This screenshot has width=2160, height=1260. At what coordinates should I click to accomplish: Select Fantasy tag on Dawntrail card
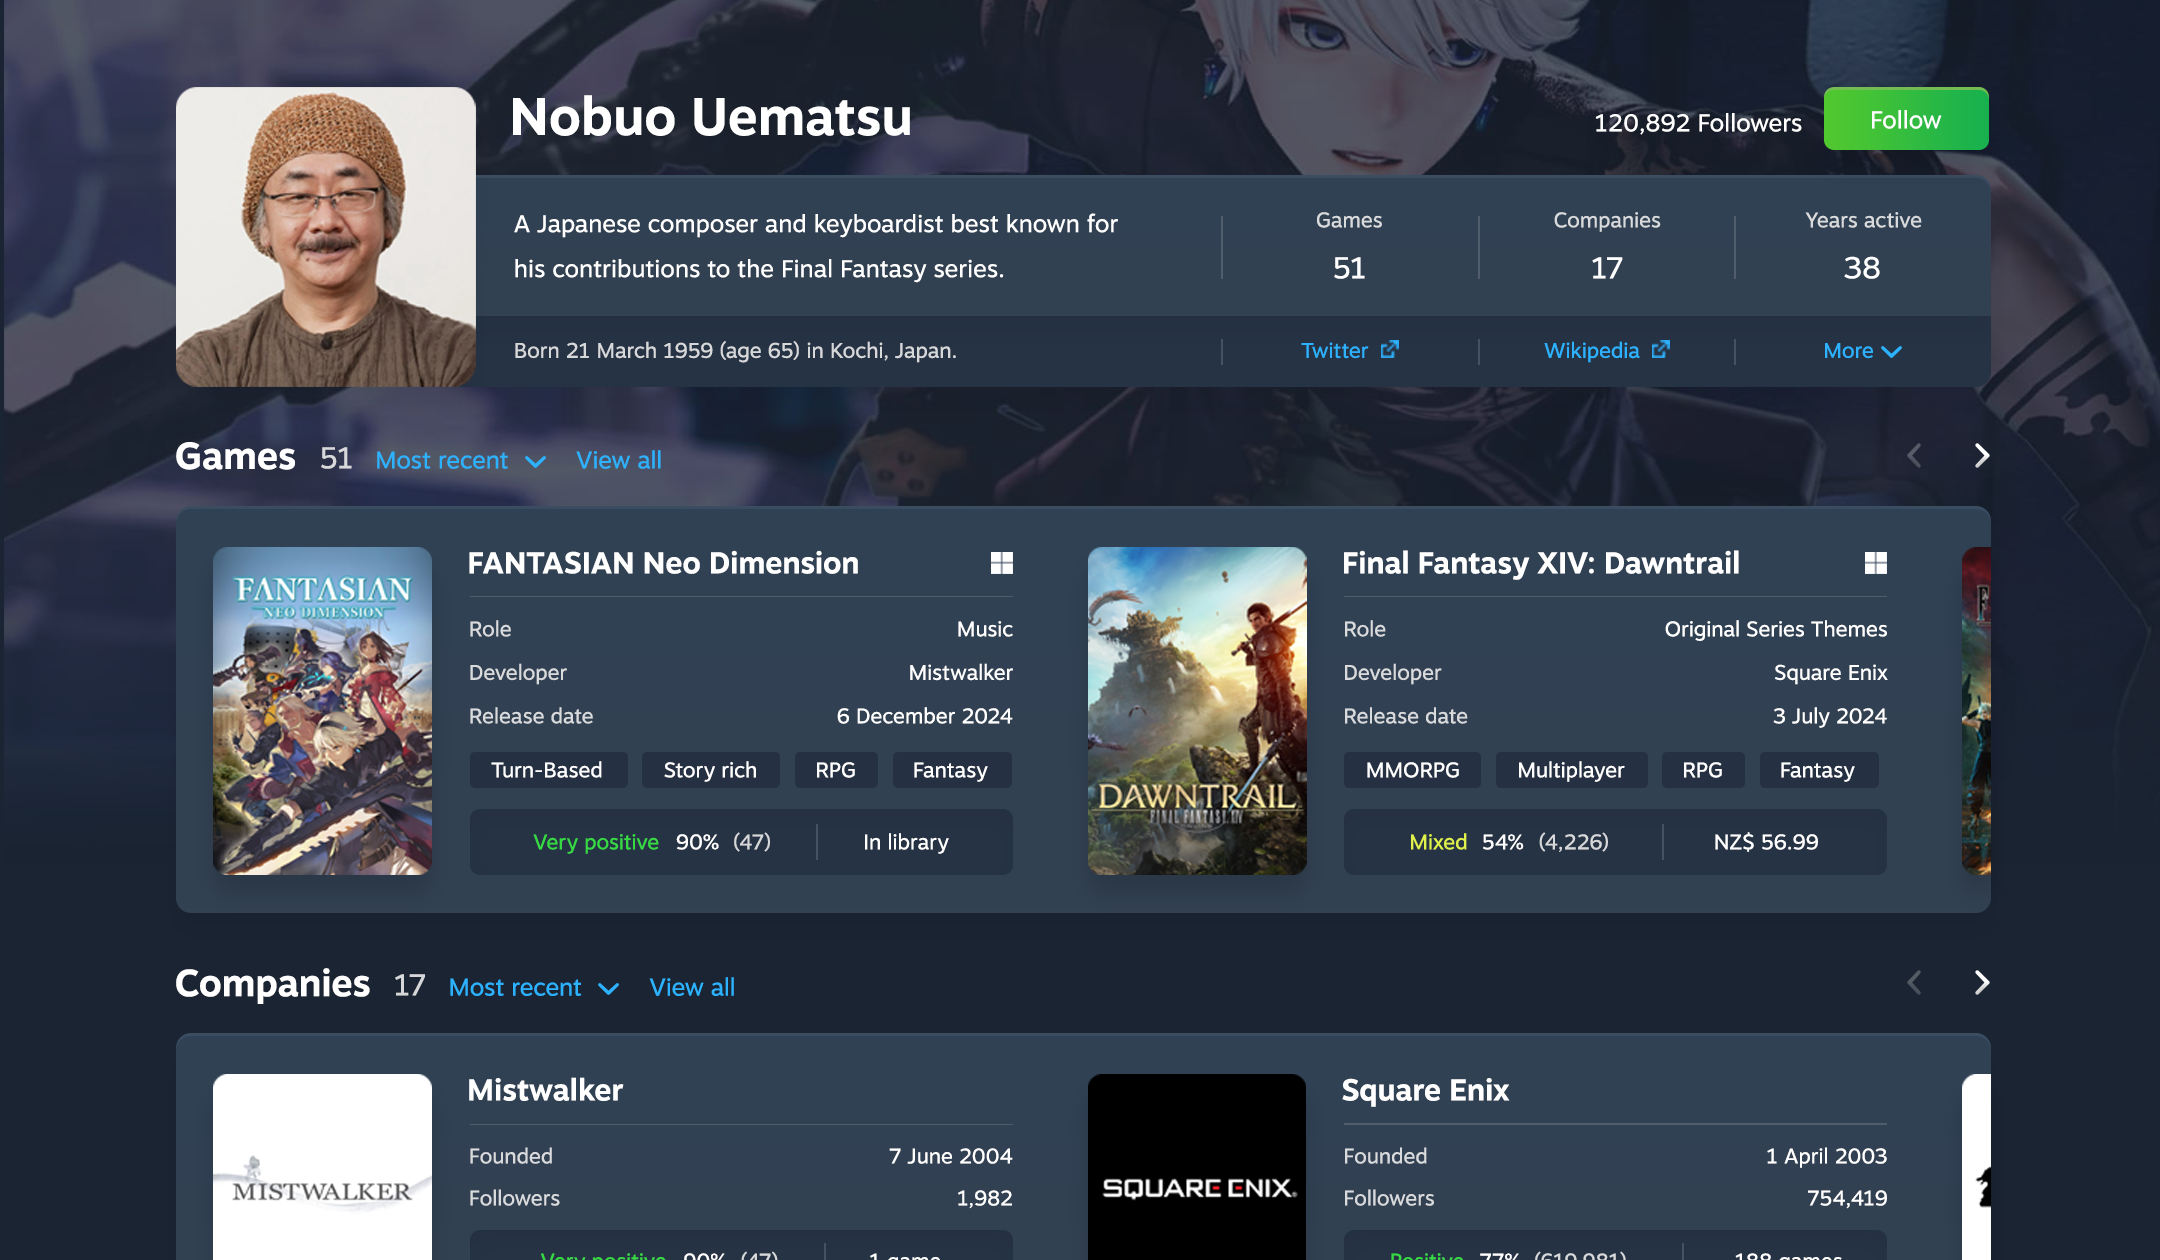[1818, 770]
